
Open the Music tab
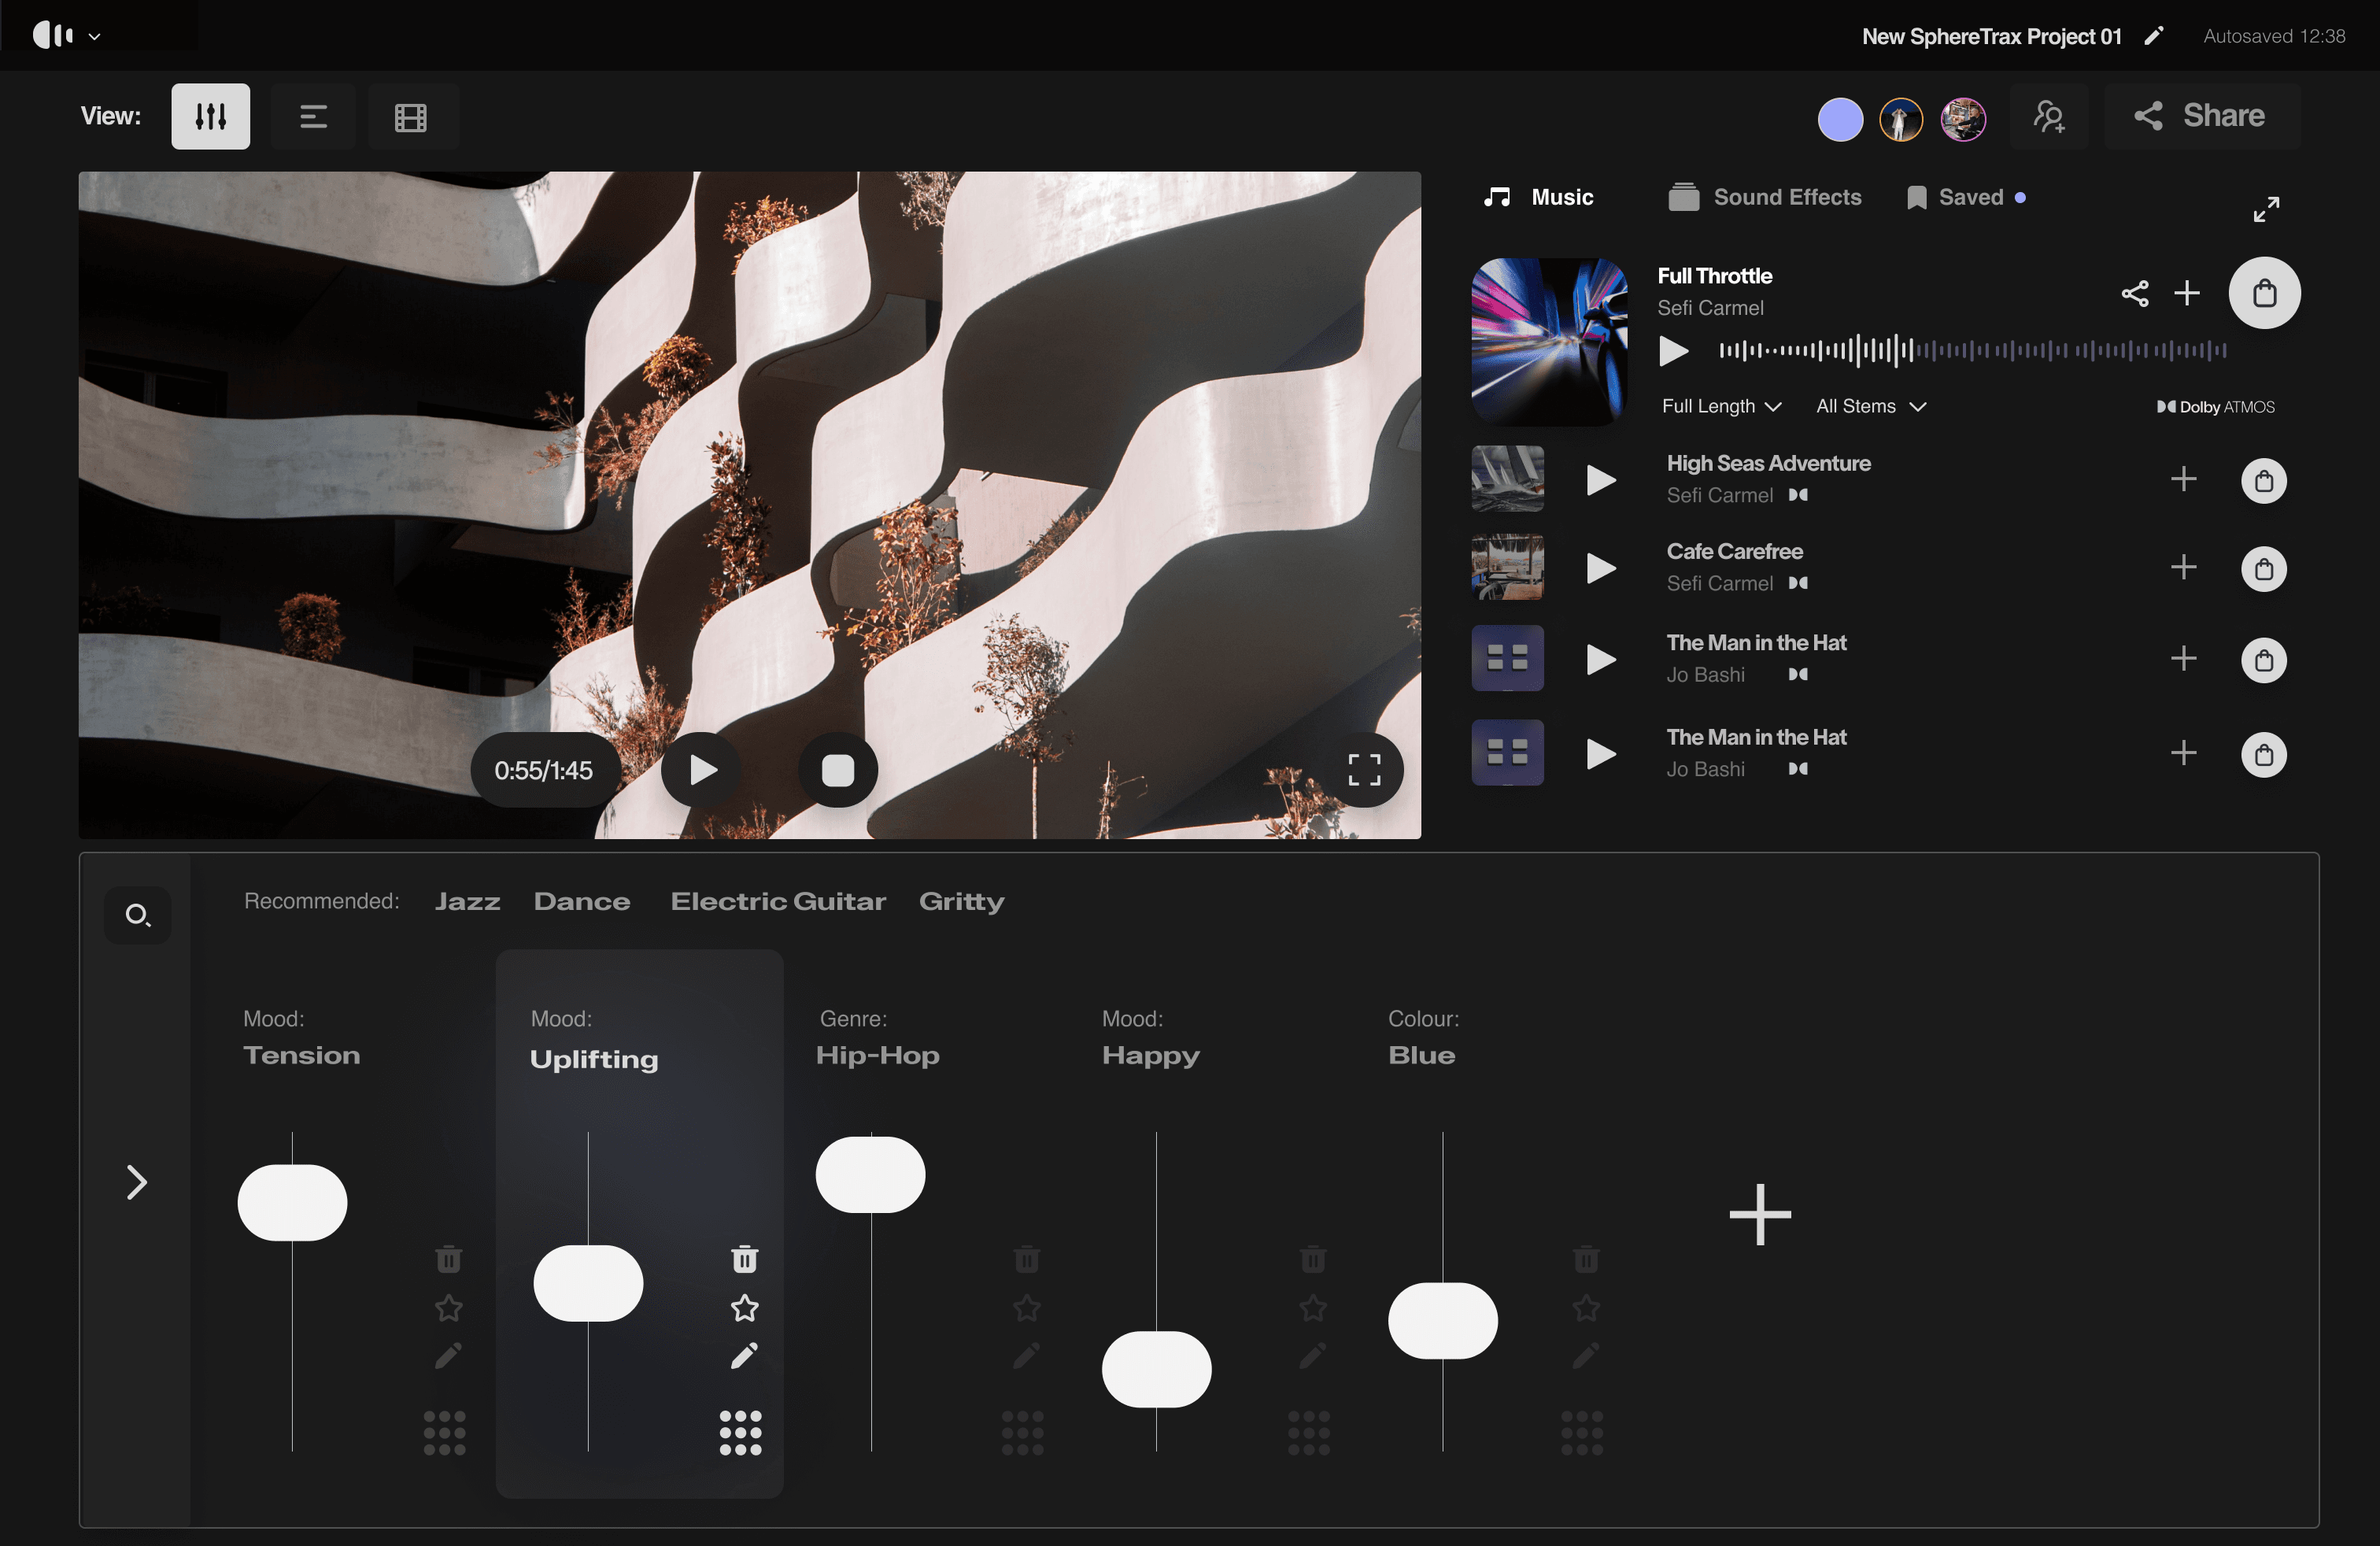[1538, 197]
